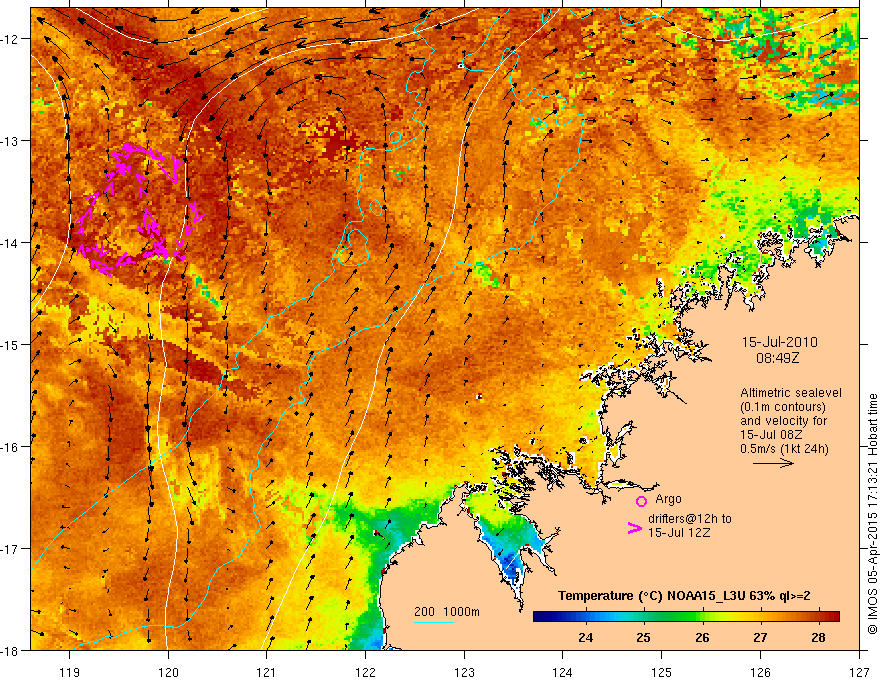Click the '(0.1m contours)' text
Screen dimensions: 880x680
783,407
